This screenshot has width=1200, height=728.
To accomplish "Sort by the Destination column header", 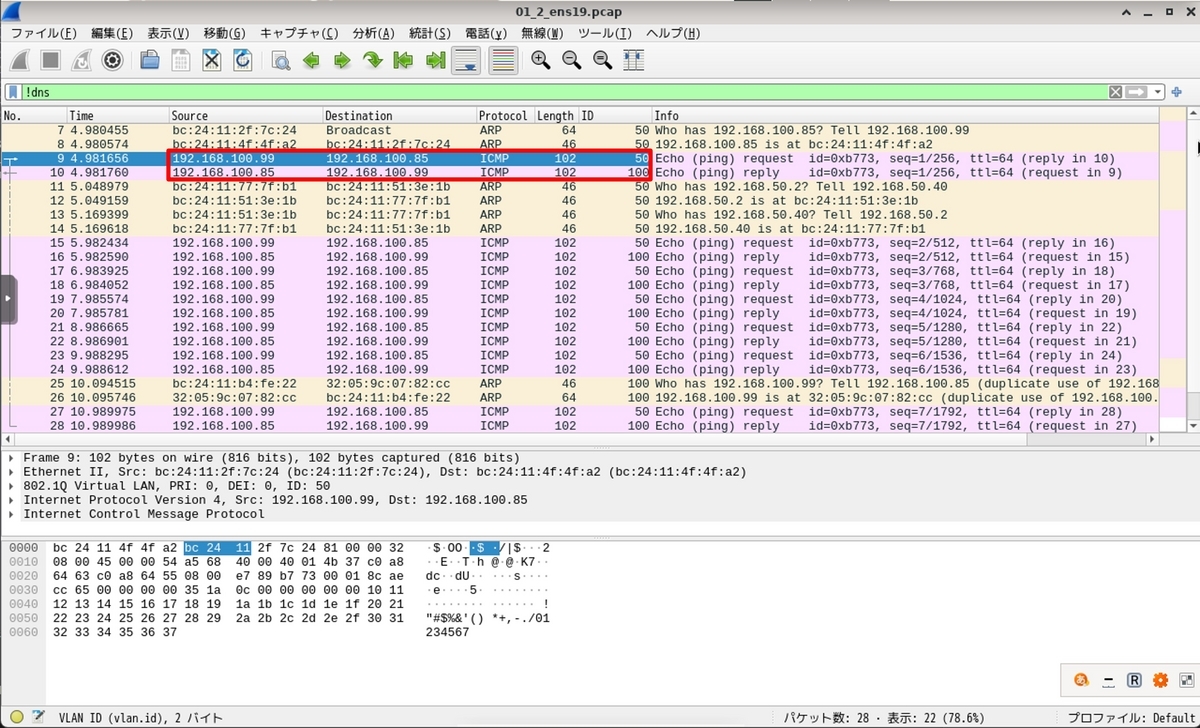I will [399, 116].
